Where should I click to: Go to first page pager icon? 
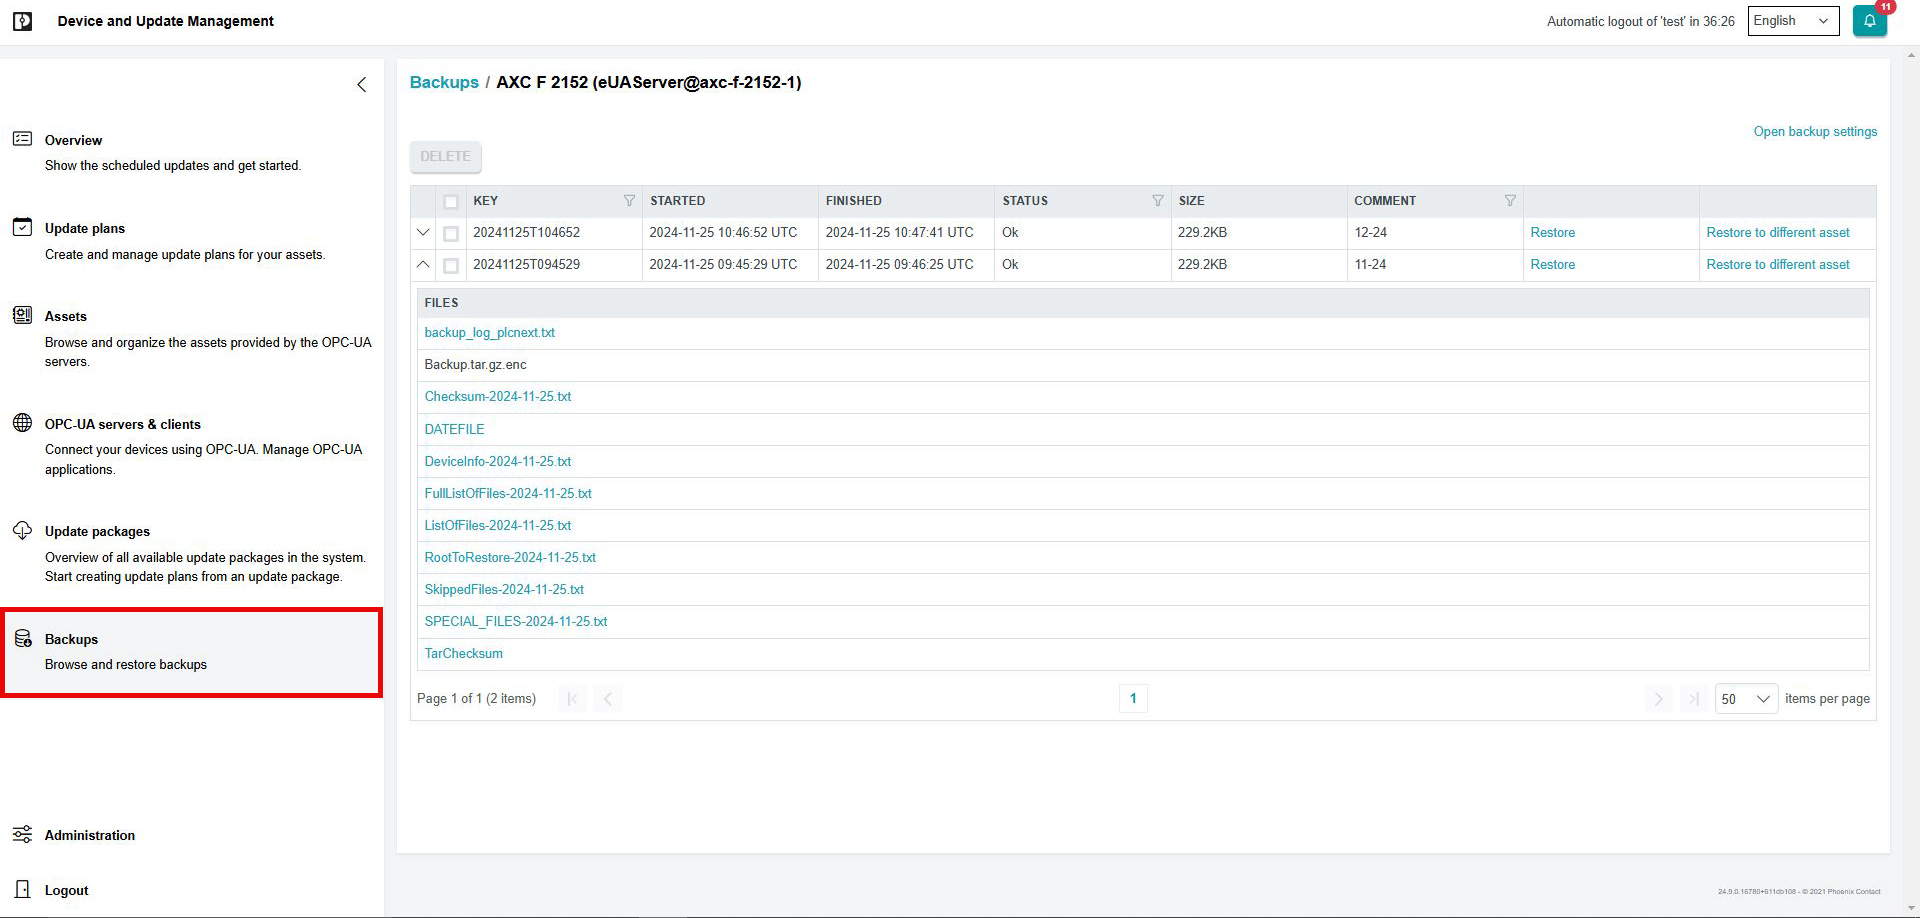pos(572,699)
